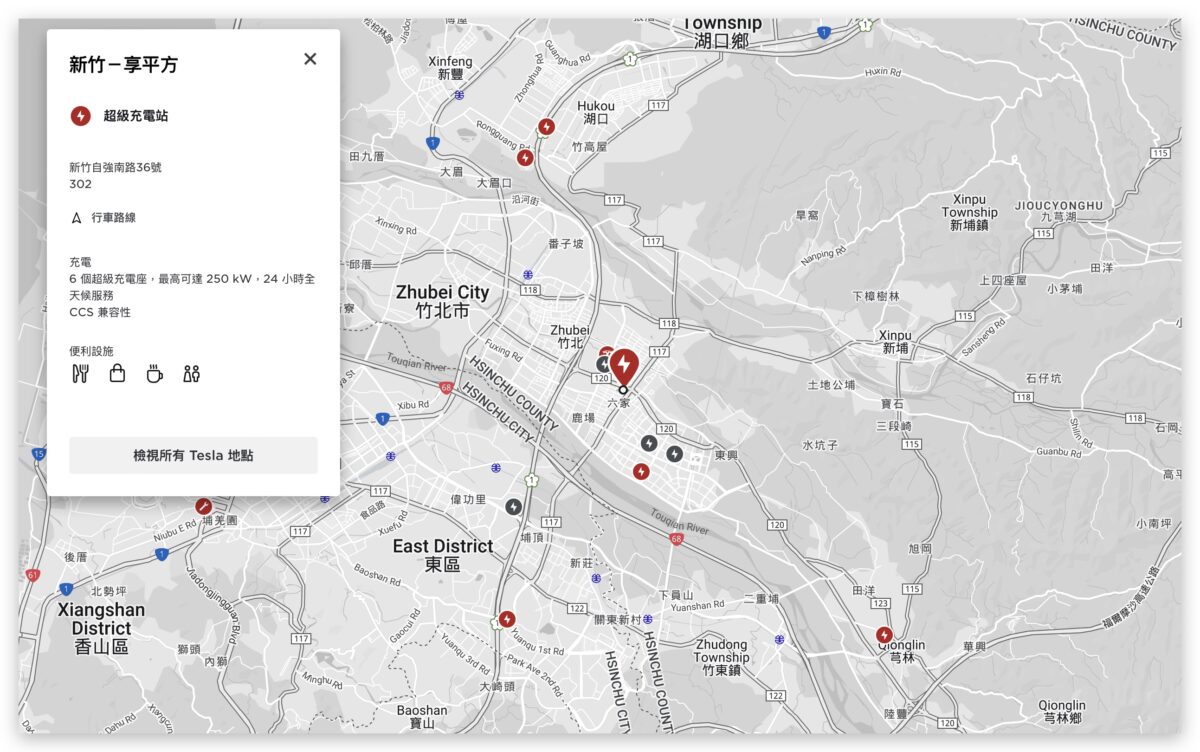The image size is (1200, 752).
Task: Click postal code 302 in the panel
Action: point(80,184)
